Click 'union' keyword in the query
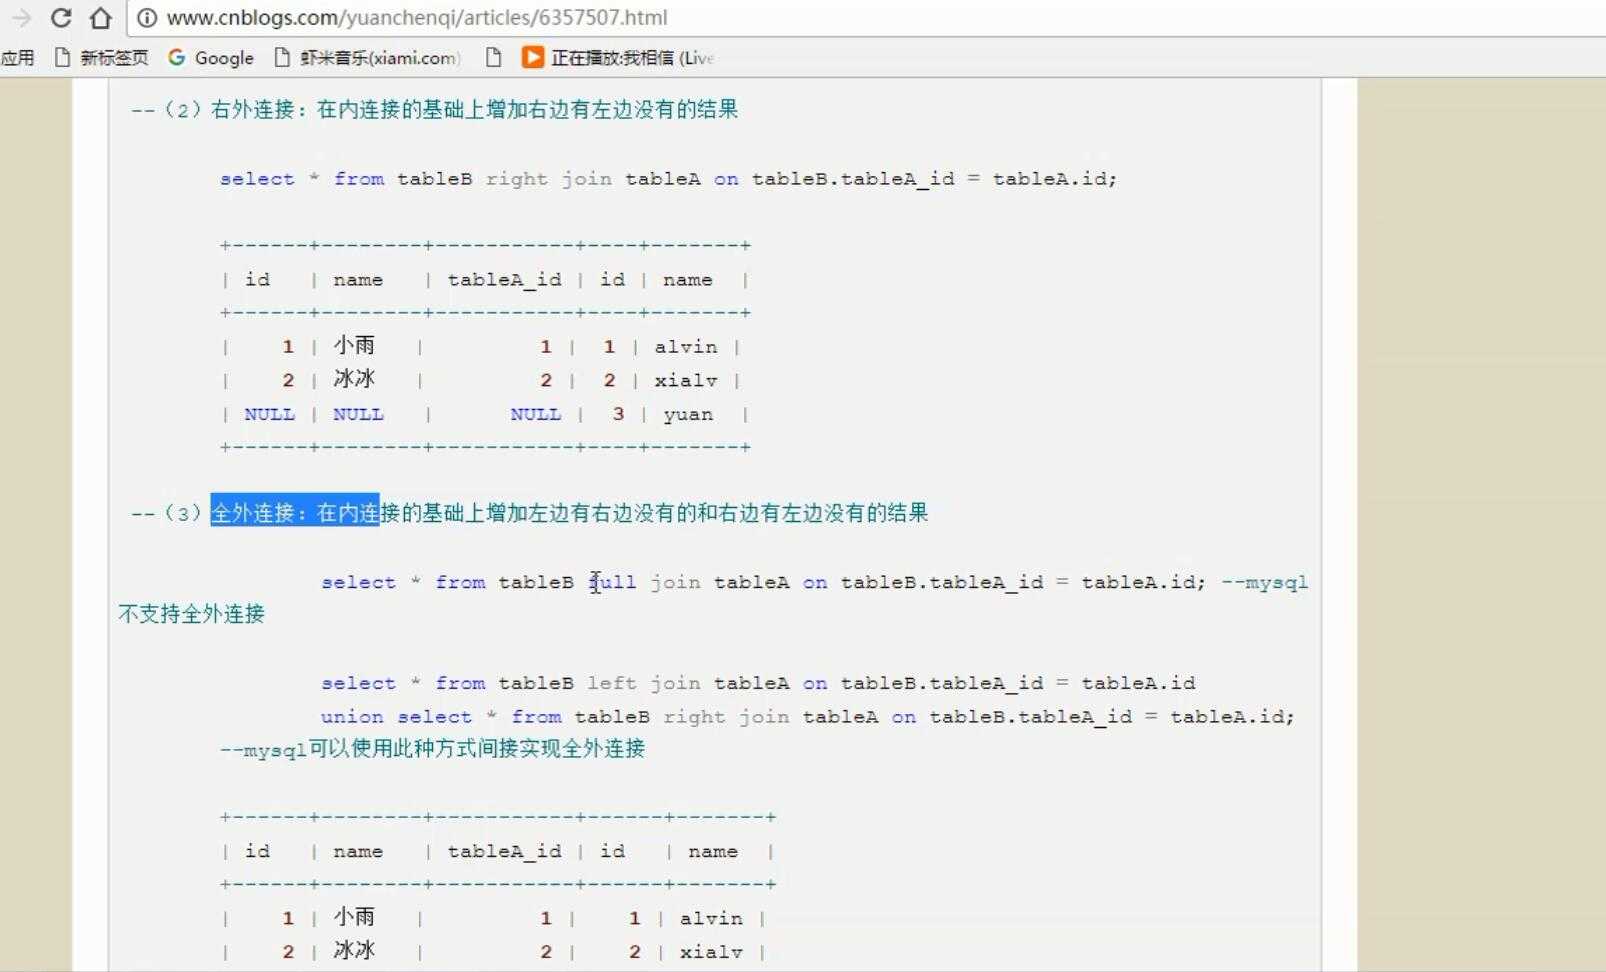The width and height of the screenshot is (1606, 972). [352, 717]
